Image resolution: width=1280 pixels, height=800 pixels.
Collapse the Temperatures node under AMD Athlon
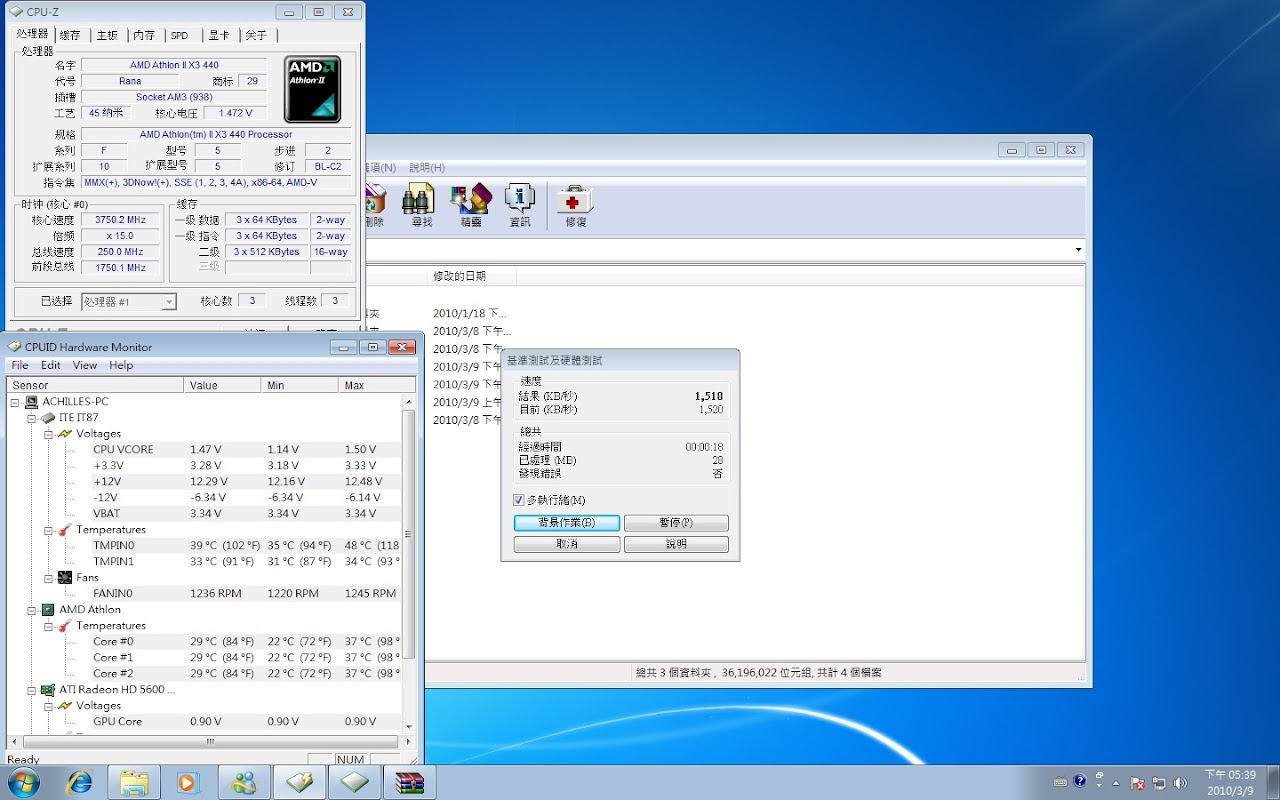point(48,626)
